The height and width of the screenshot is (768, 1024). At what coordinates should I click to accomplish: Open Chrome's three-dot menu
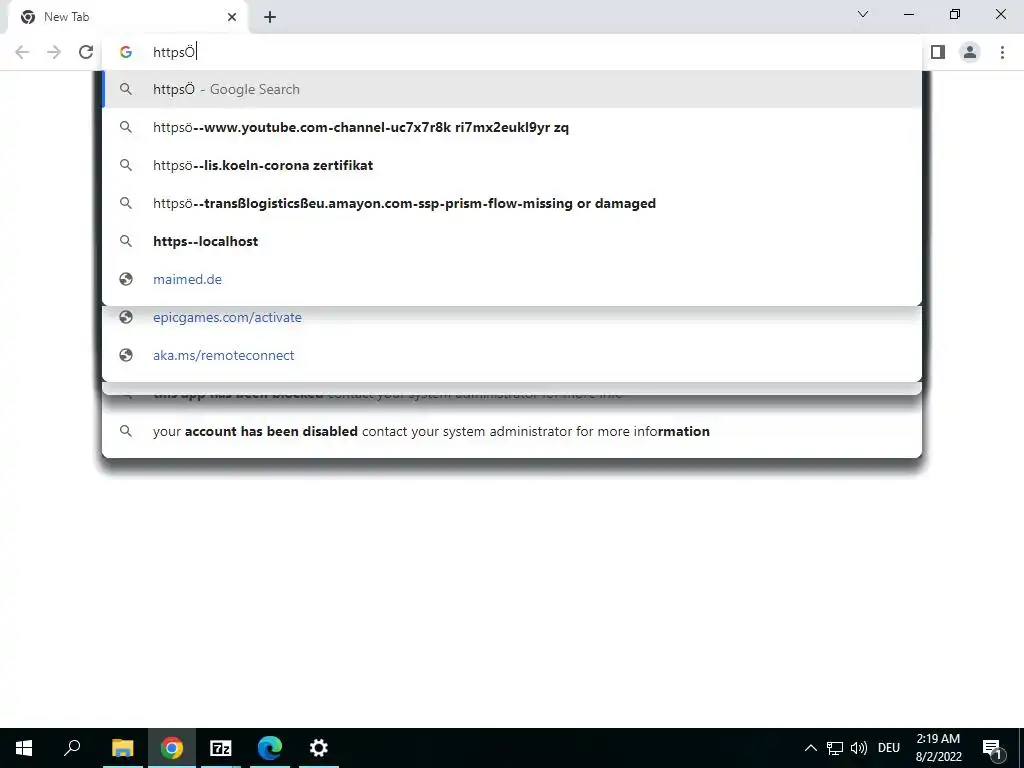[x=1002, y=52]
